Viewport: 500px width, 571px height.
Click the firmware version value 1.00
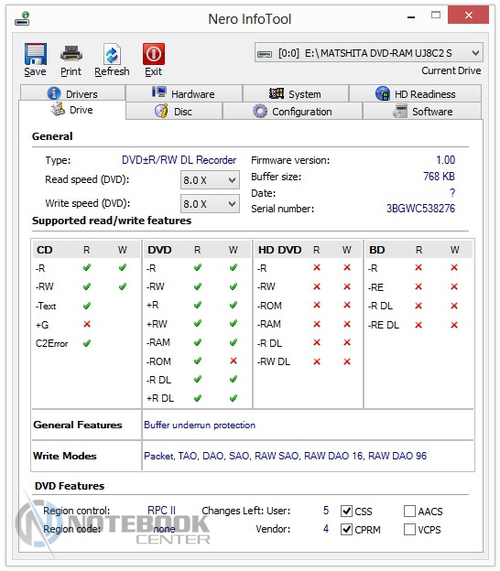click(446, 160)
